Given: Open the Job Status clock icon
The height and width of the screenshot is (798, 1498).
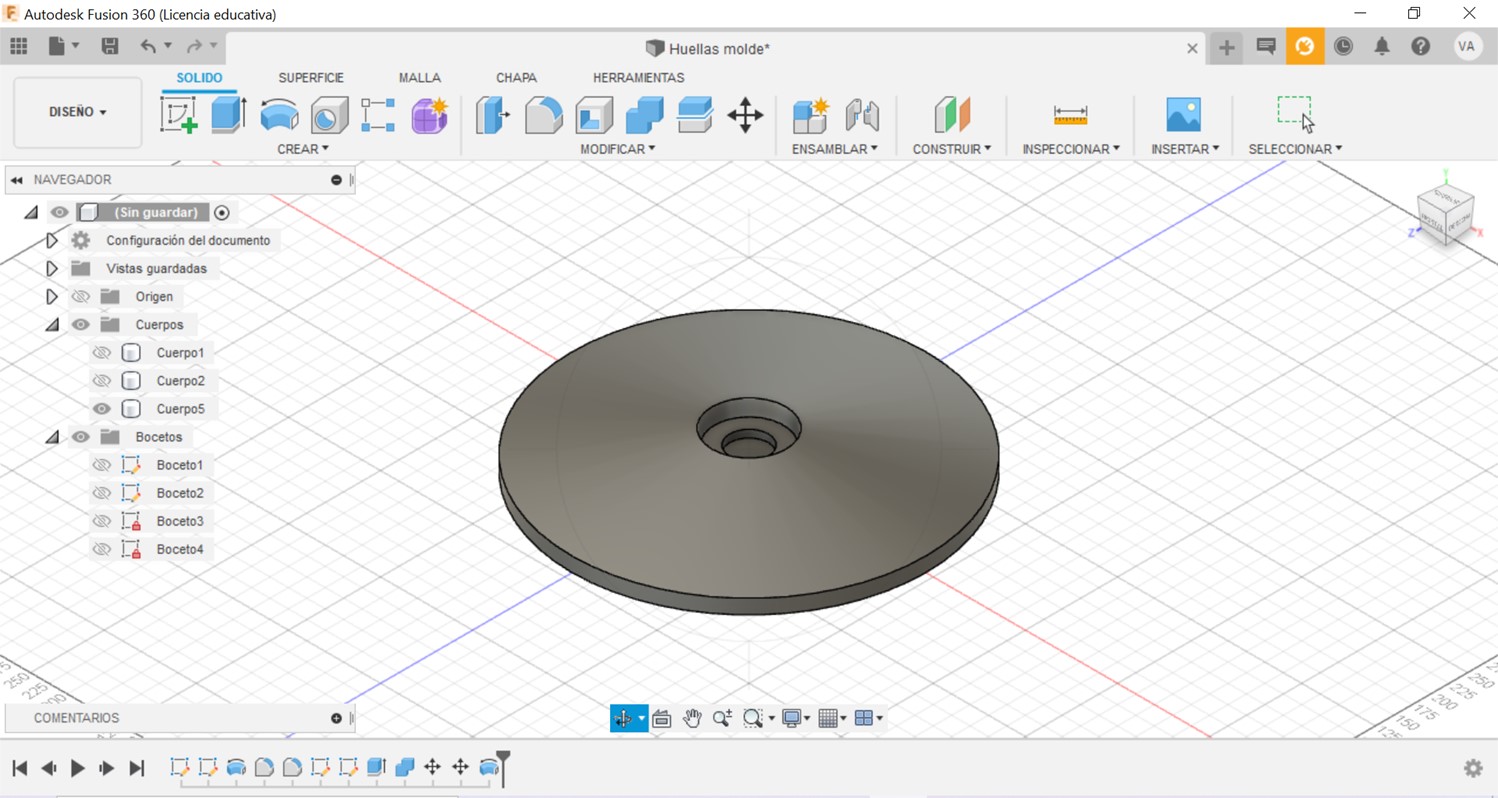Looking at the screenshot, I should (1343, 46).
